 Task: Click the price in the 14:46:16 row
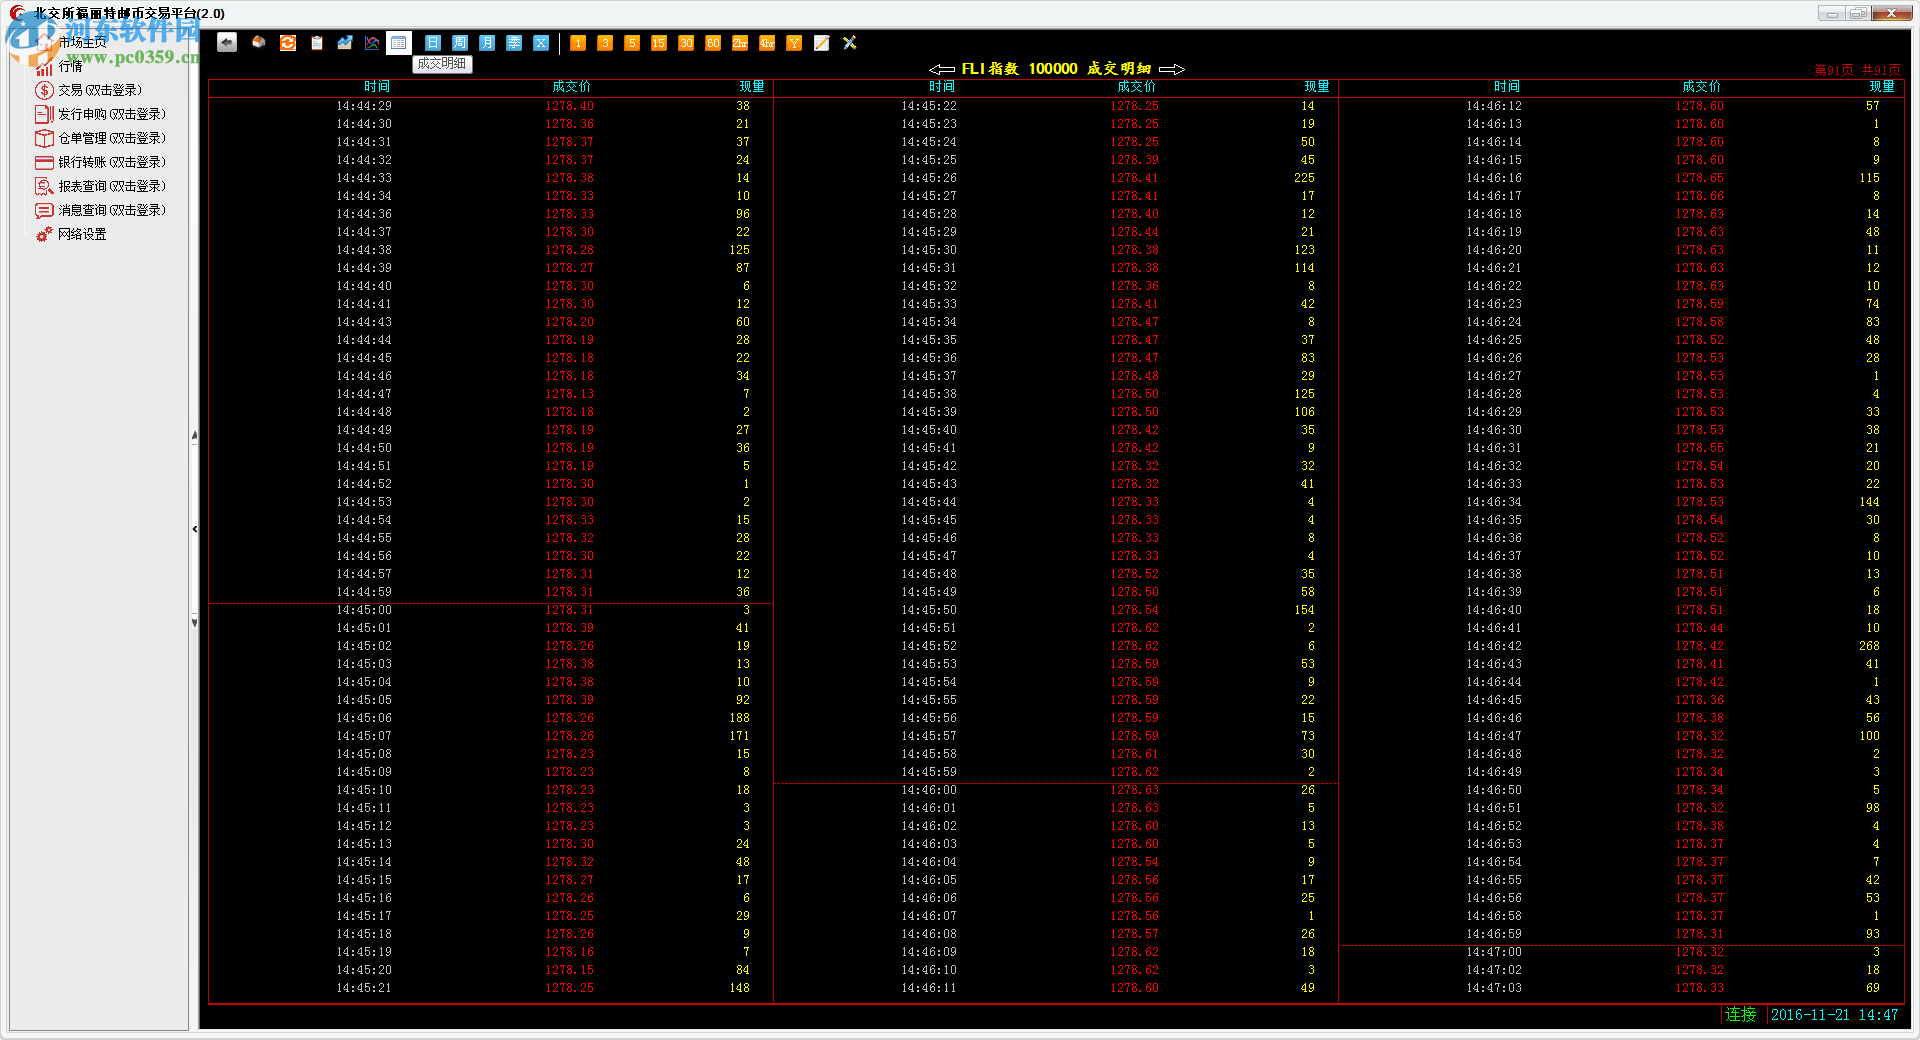pyautogui.click(x=1700, y=178)
